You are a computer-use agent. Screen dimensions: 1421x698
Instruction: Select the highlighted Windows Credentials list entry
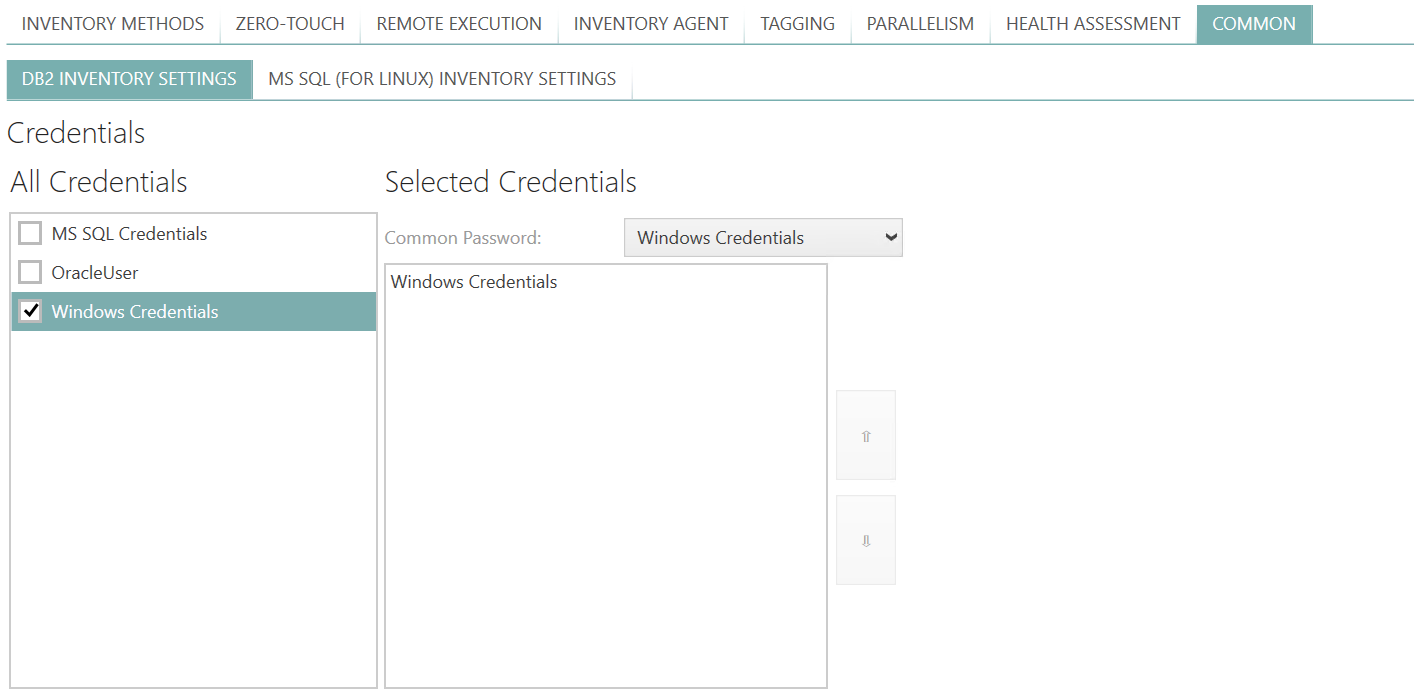135,311
